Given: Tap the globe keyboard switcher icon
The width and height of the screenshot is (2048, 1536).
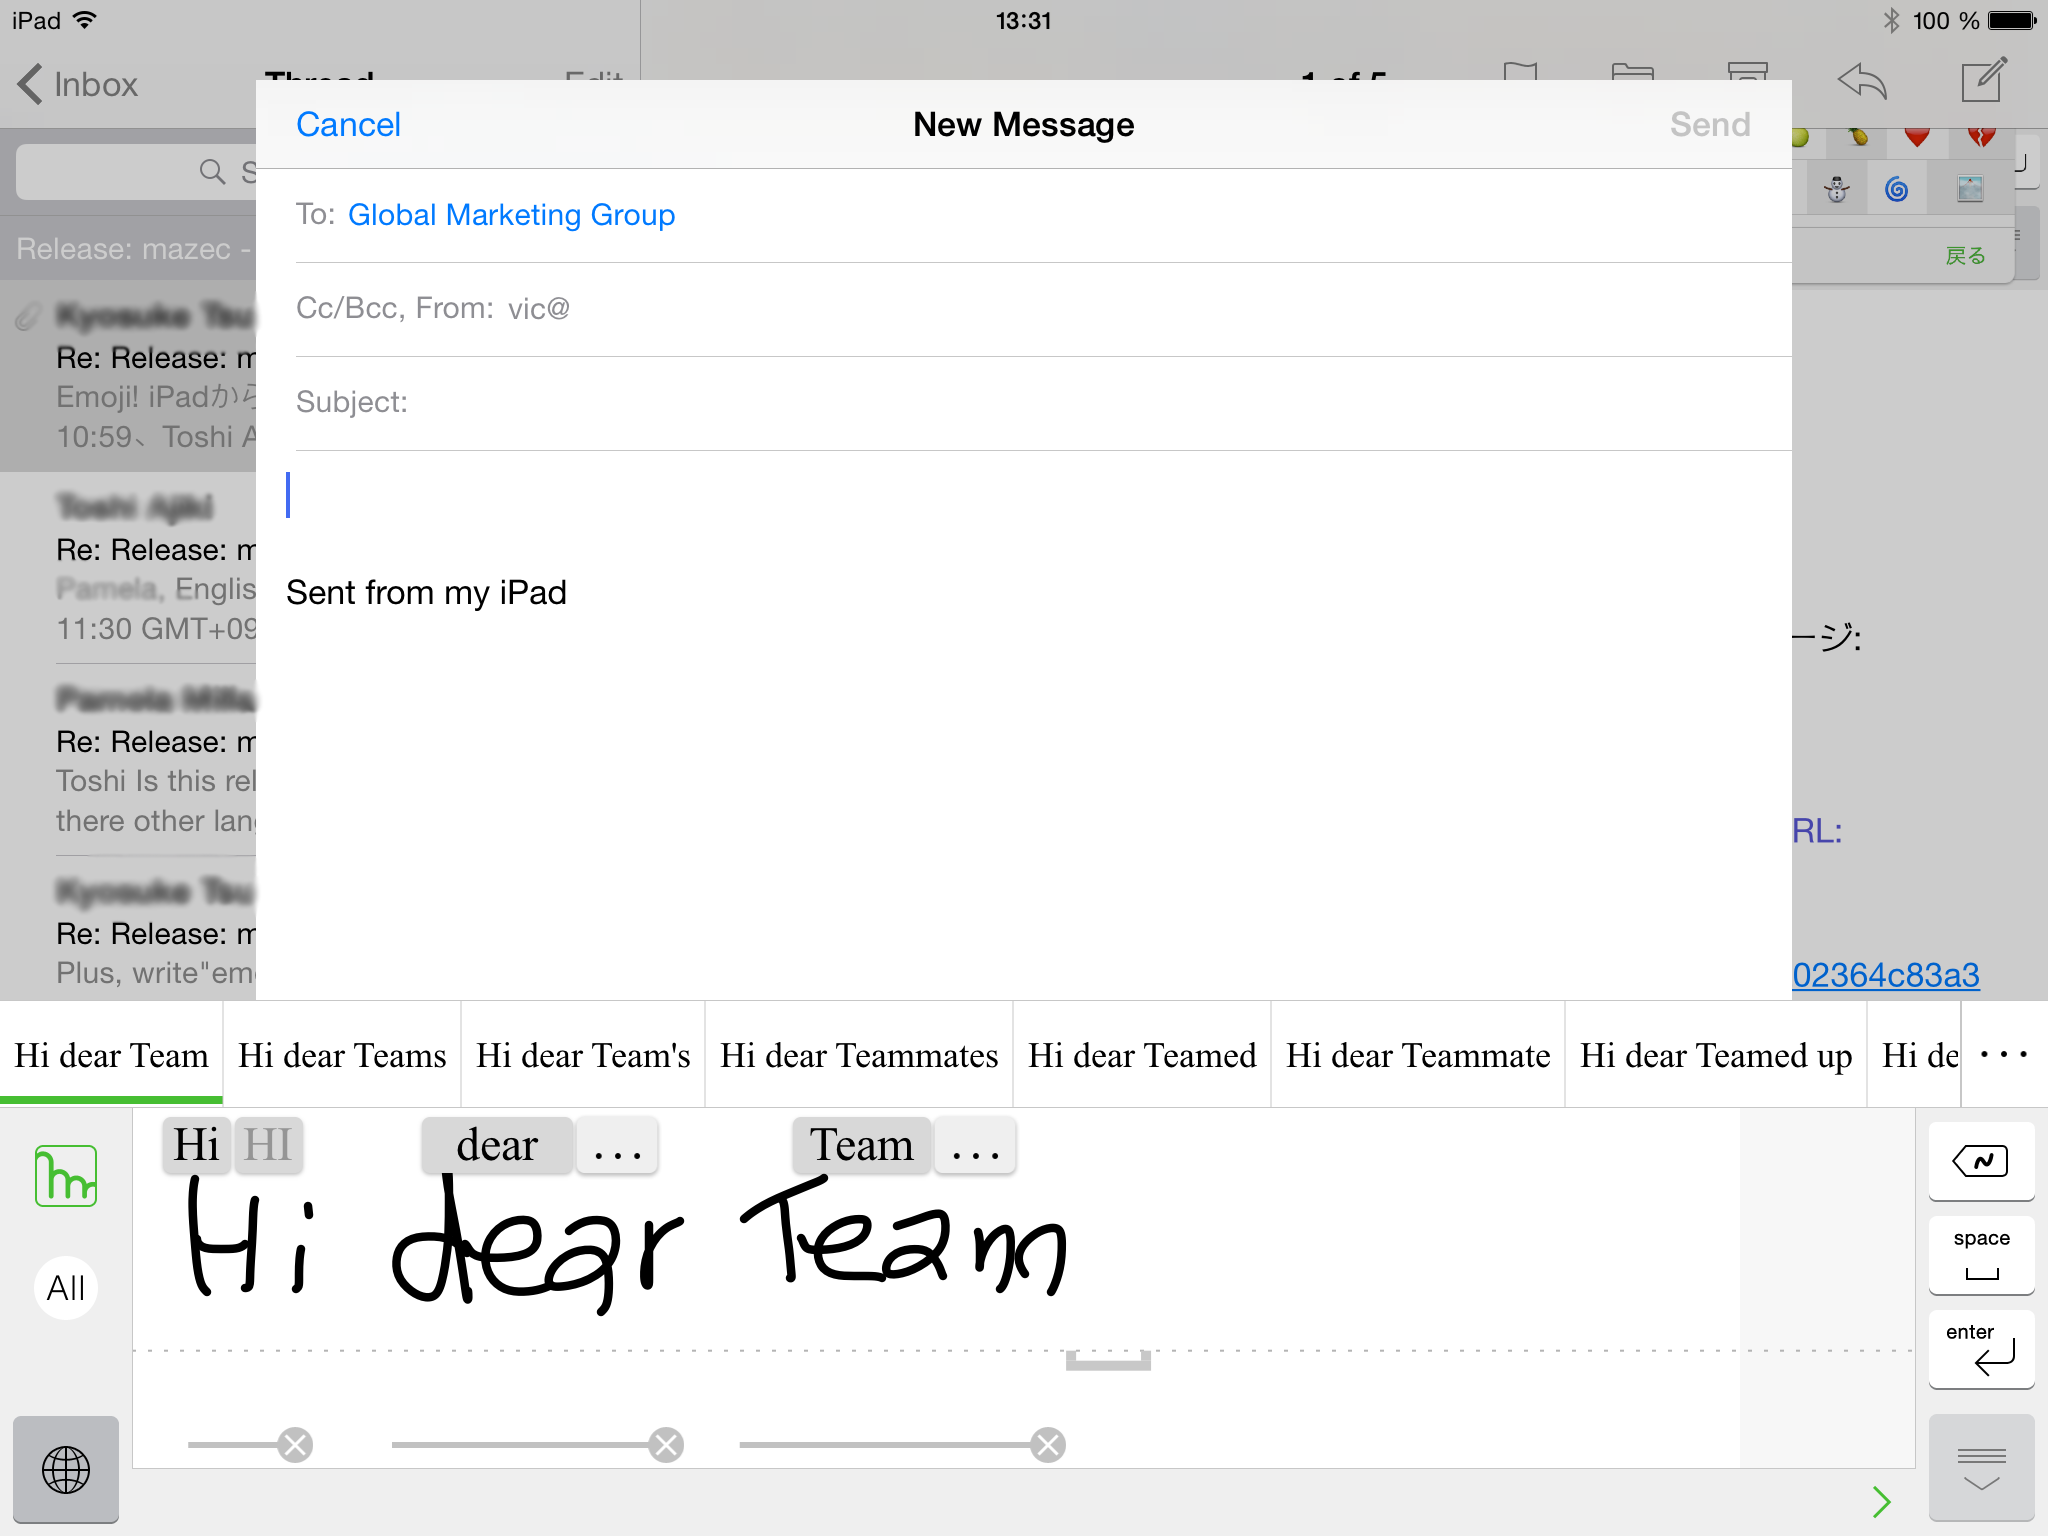Looking at the screenshot, I should click(x=66, y=1470).
